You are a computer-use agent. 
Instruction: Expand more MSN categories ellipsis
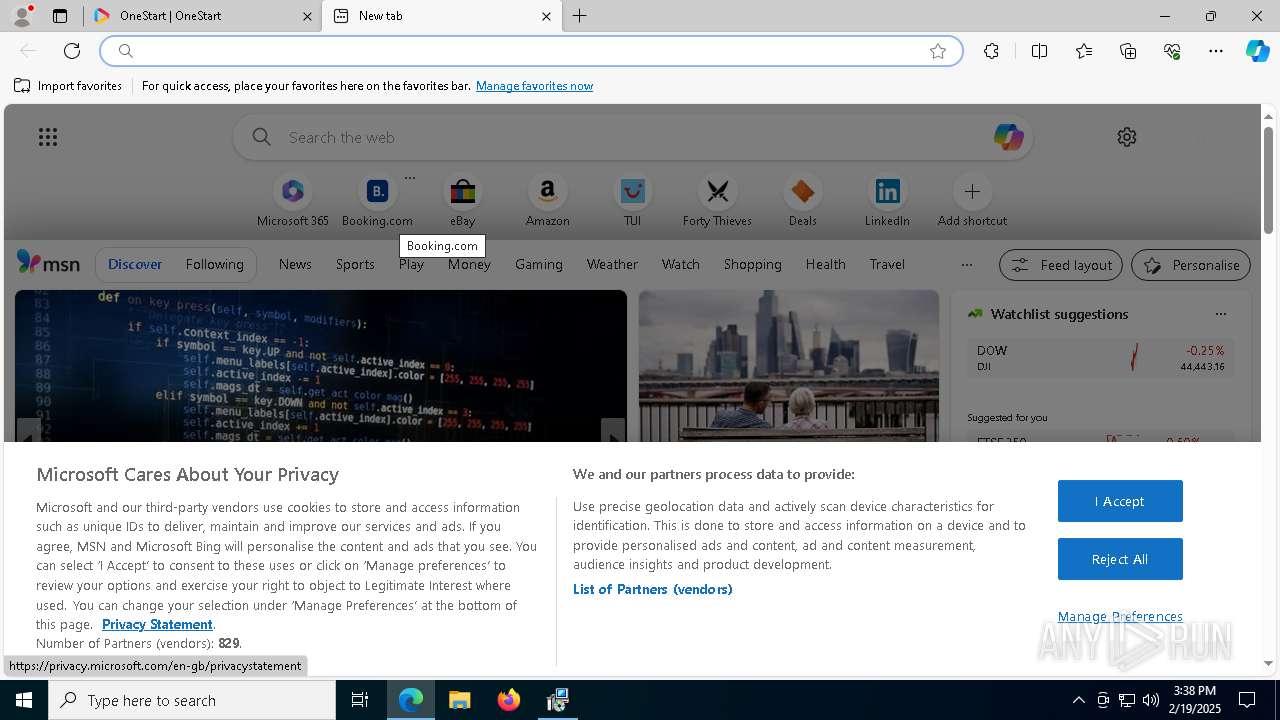(966, 265)
